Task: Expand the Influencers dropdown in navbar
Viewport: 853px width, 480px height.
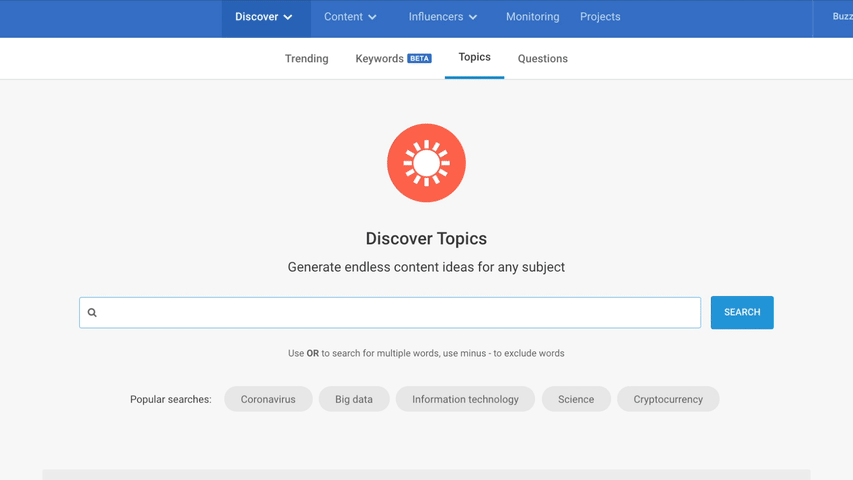Action: 443,17
